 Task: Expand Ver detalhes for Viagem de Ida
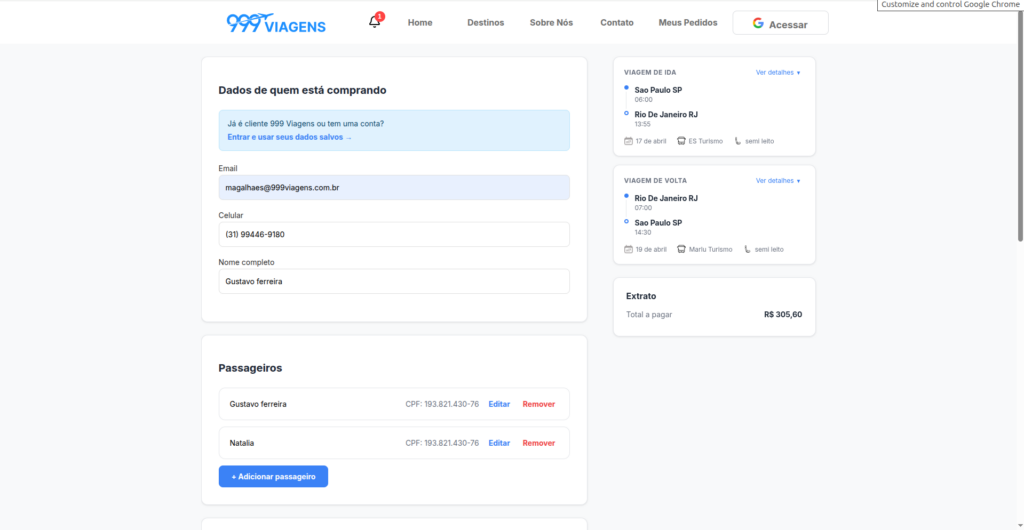(778, 73)
